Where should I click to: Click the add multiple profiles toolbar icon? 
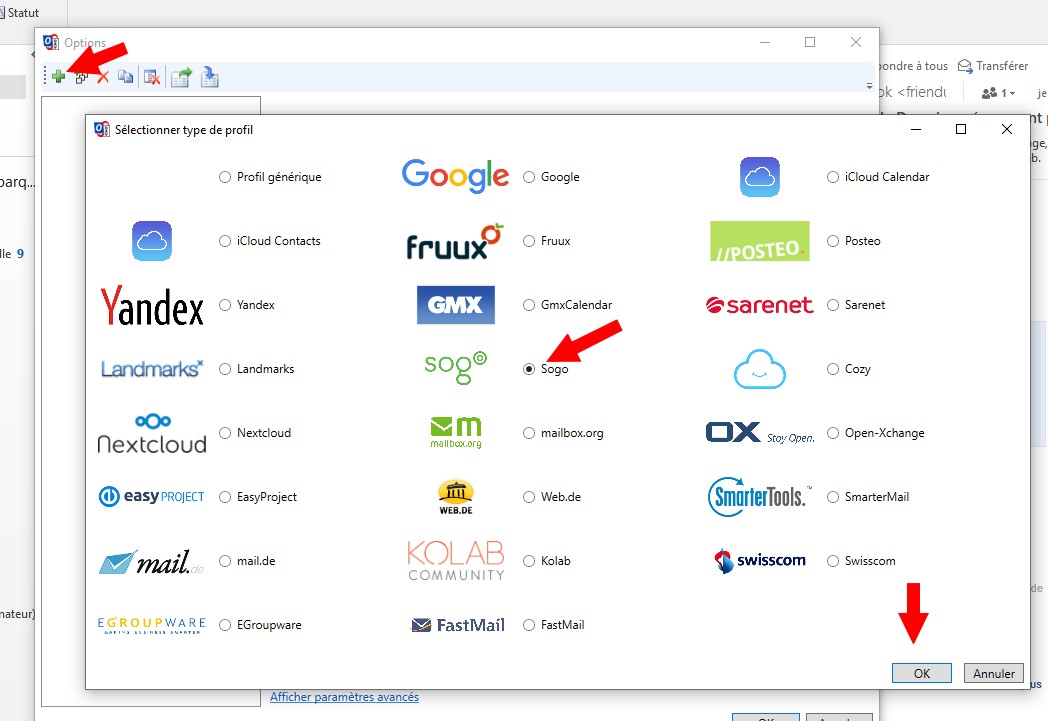click(x=81, y=77)
